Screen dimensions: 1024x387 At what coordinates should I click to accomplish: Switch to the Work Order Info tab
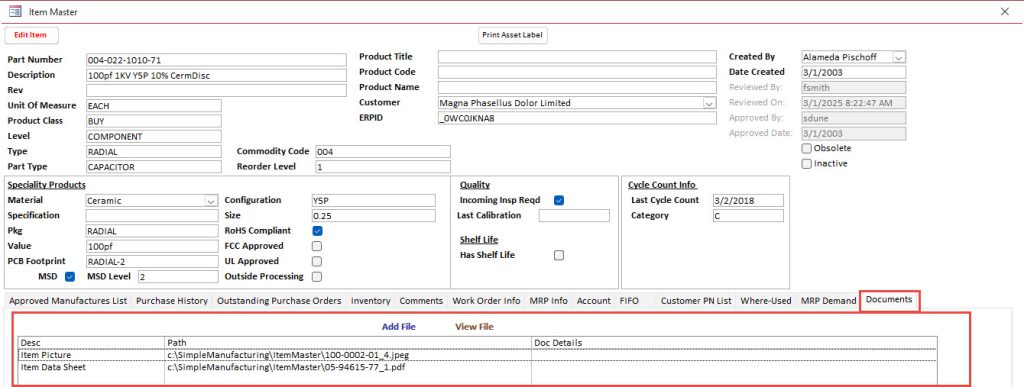(x=487, y=301)
